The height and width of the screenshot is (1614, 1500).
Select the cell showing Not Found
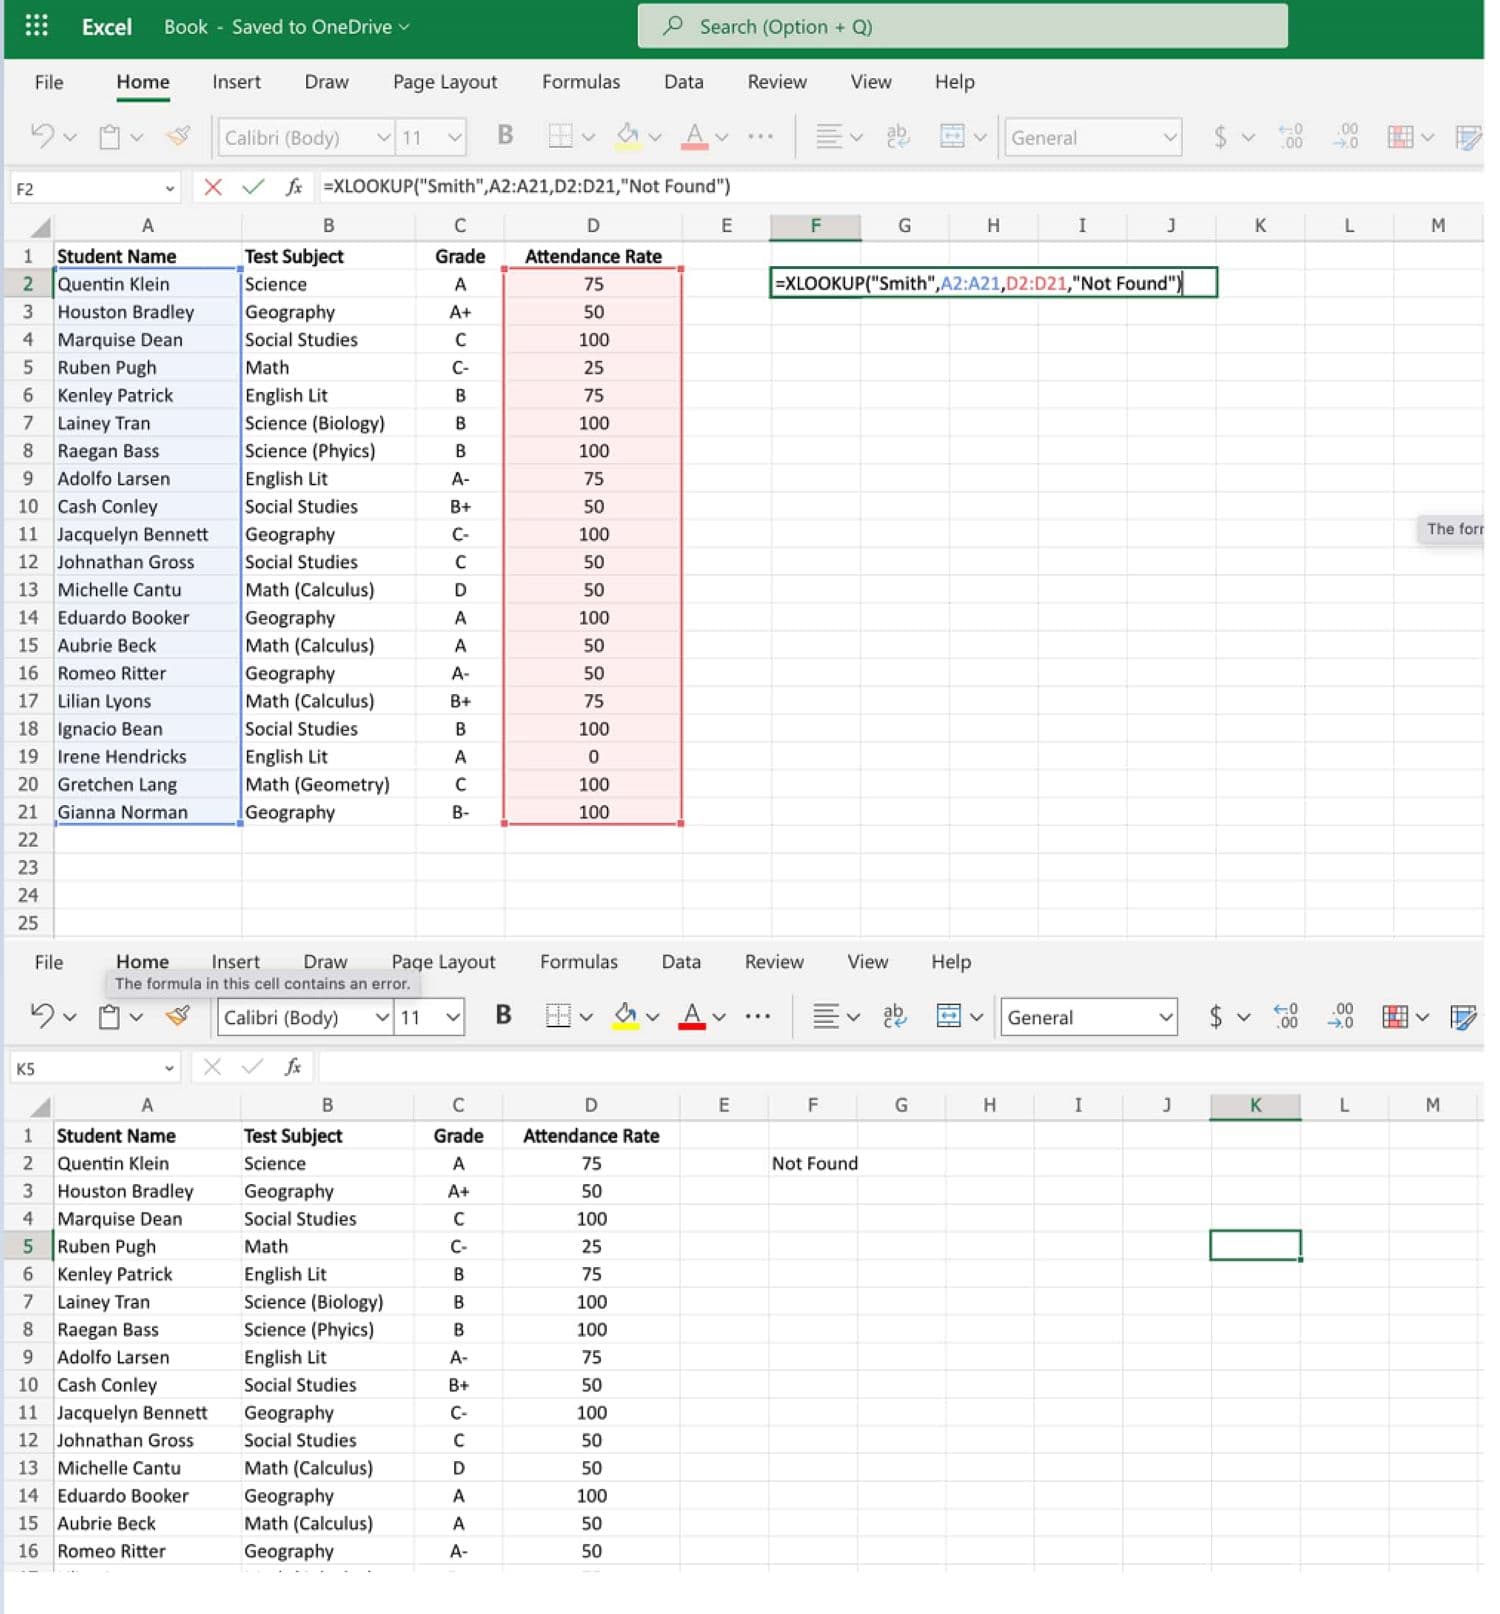(813, 1163)
